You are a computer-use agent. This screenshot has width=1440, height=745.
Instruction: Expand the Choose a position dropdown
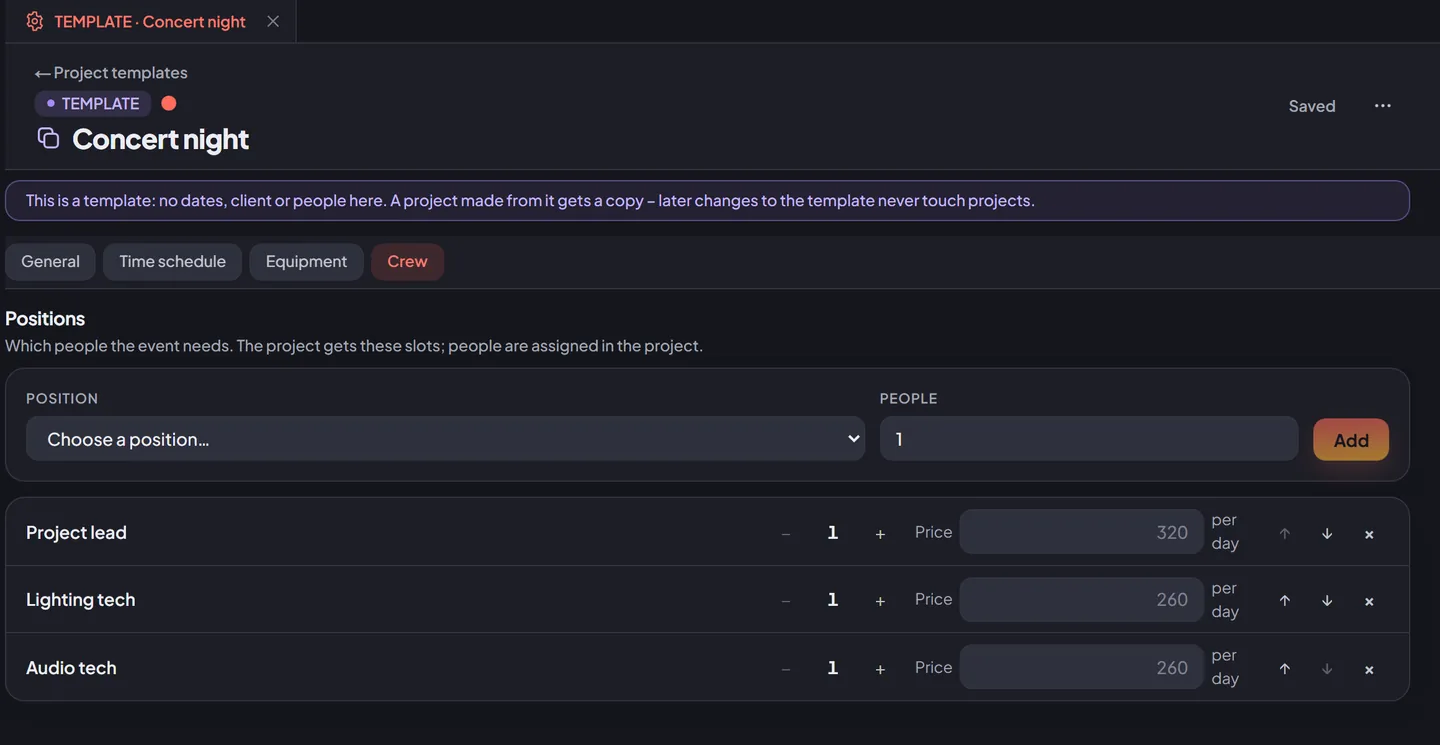pos(445,439)
